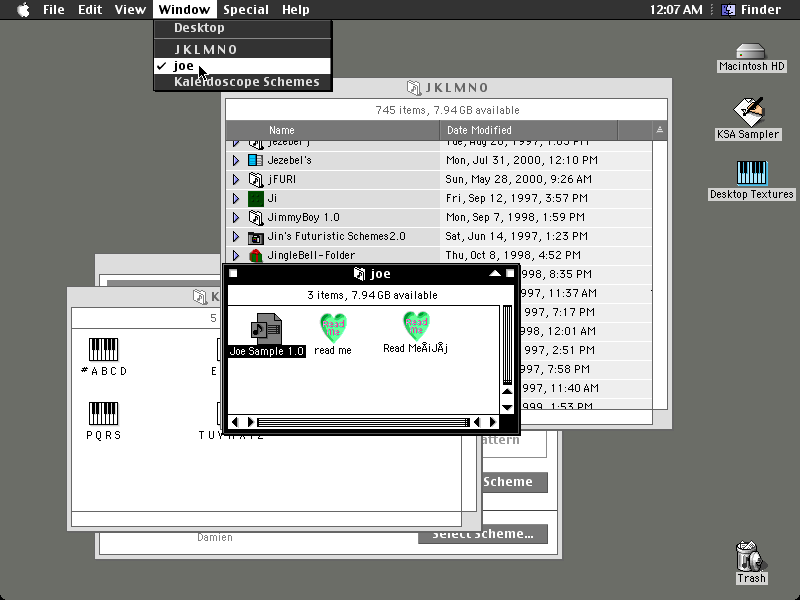Open the View menu
The height and width of the screenshot is (600, 800).
pos(130,10)
